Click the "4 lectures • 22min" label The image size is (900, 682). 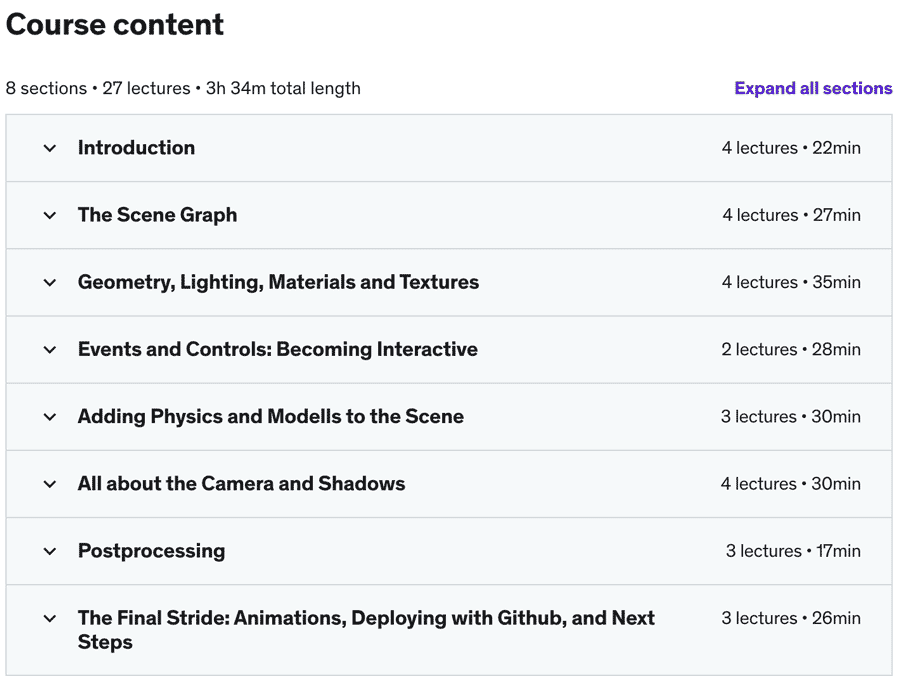pos(790,148)
